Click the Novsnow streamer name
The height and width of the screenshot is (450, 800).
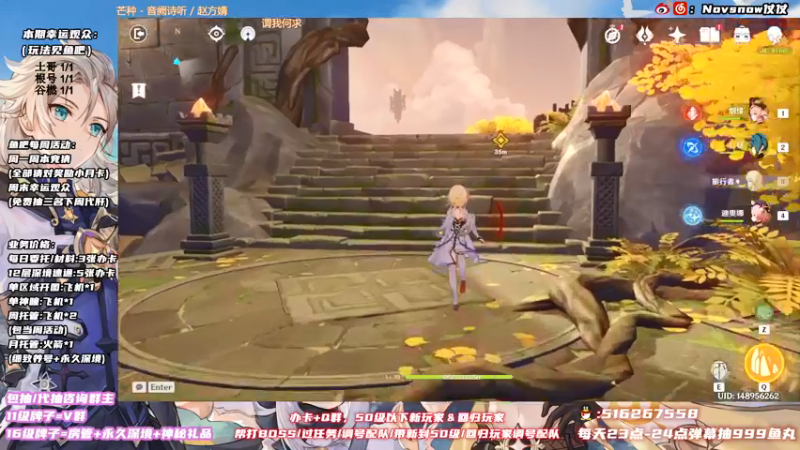[745, 9]
